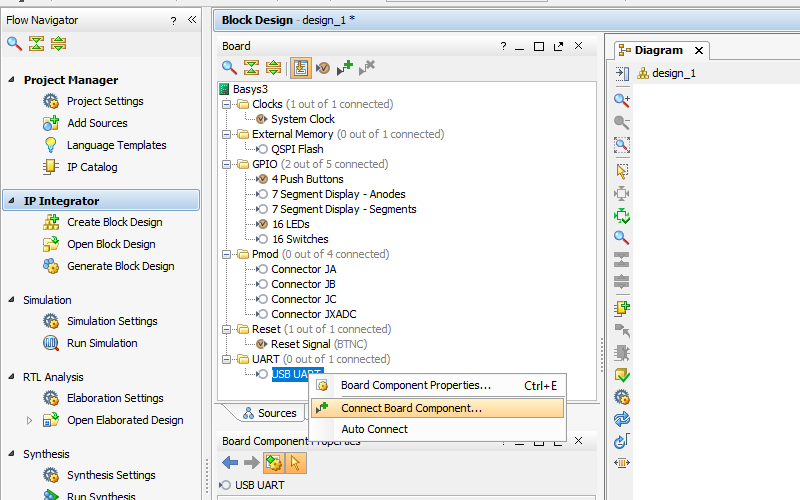The width and height of the screenshot is (800, 500).
Task: Click the Validate Design checkmark icon
Action: click(x=621, y=375)
